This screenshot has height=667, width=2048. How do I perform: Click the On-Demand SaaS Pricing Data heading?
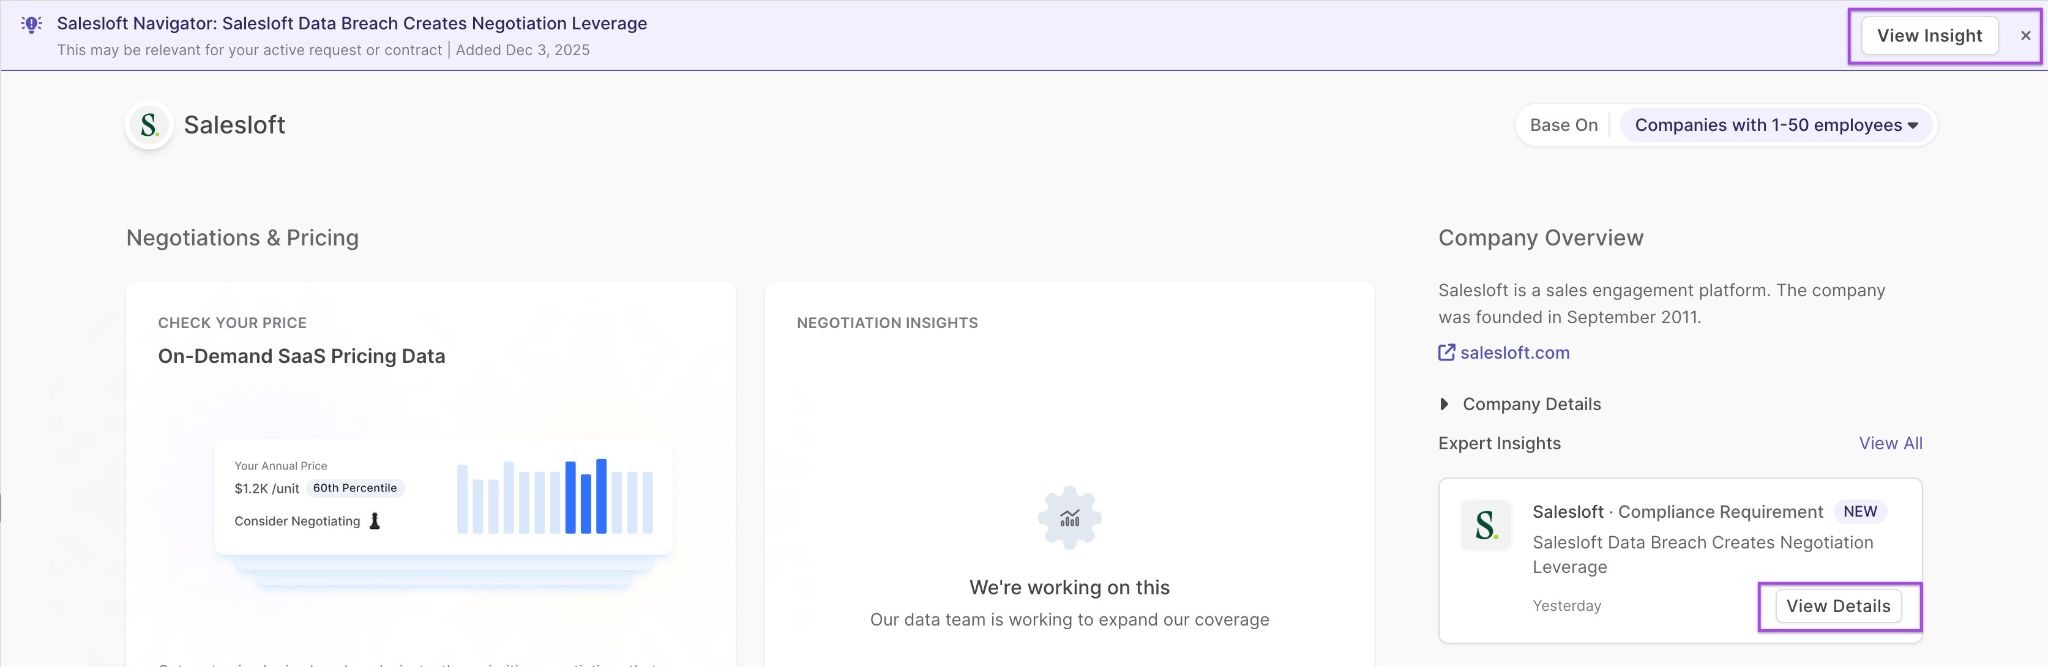point(301,356)
